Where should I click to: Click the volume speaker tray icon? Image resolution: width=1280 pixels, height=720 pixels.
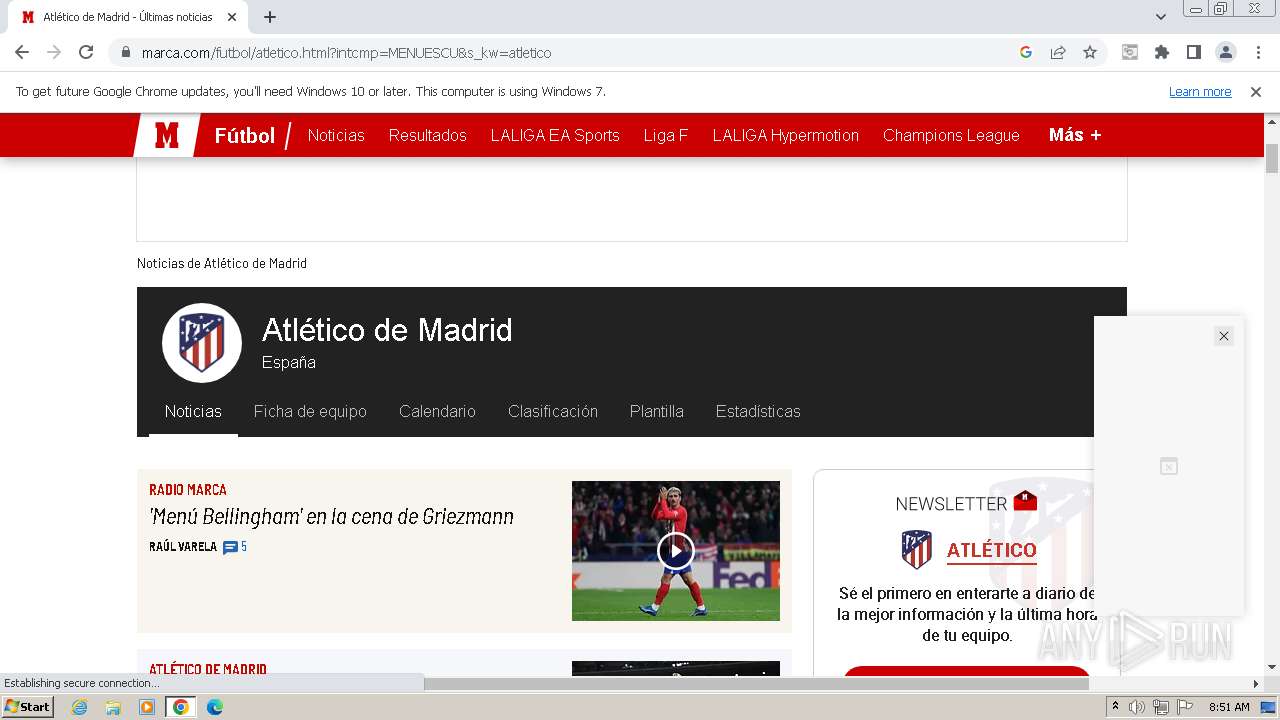click(x=1137, y=707)
